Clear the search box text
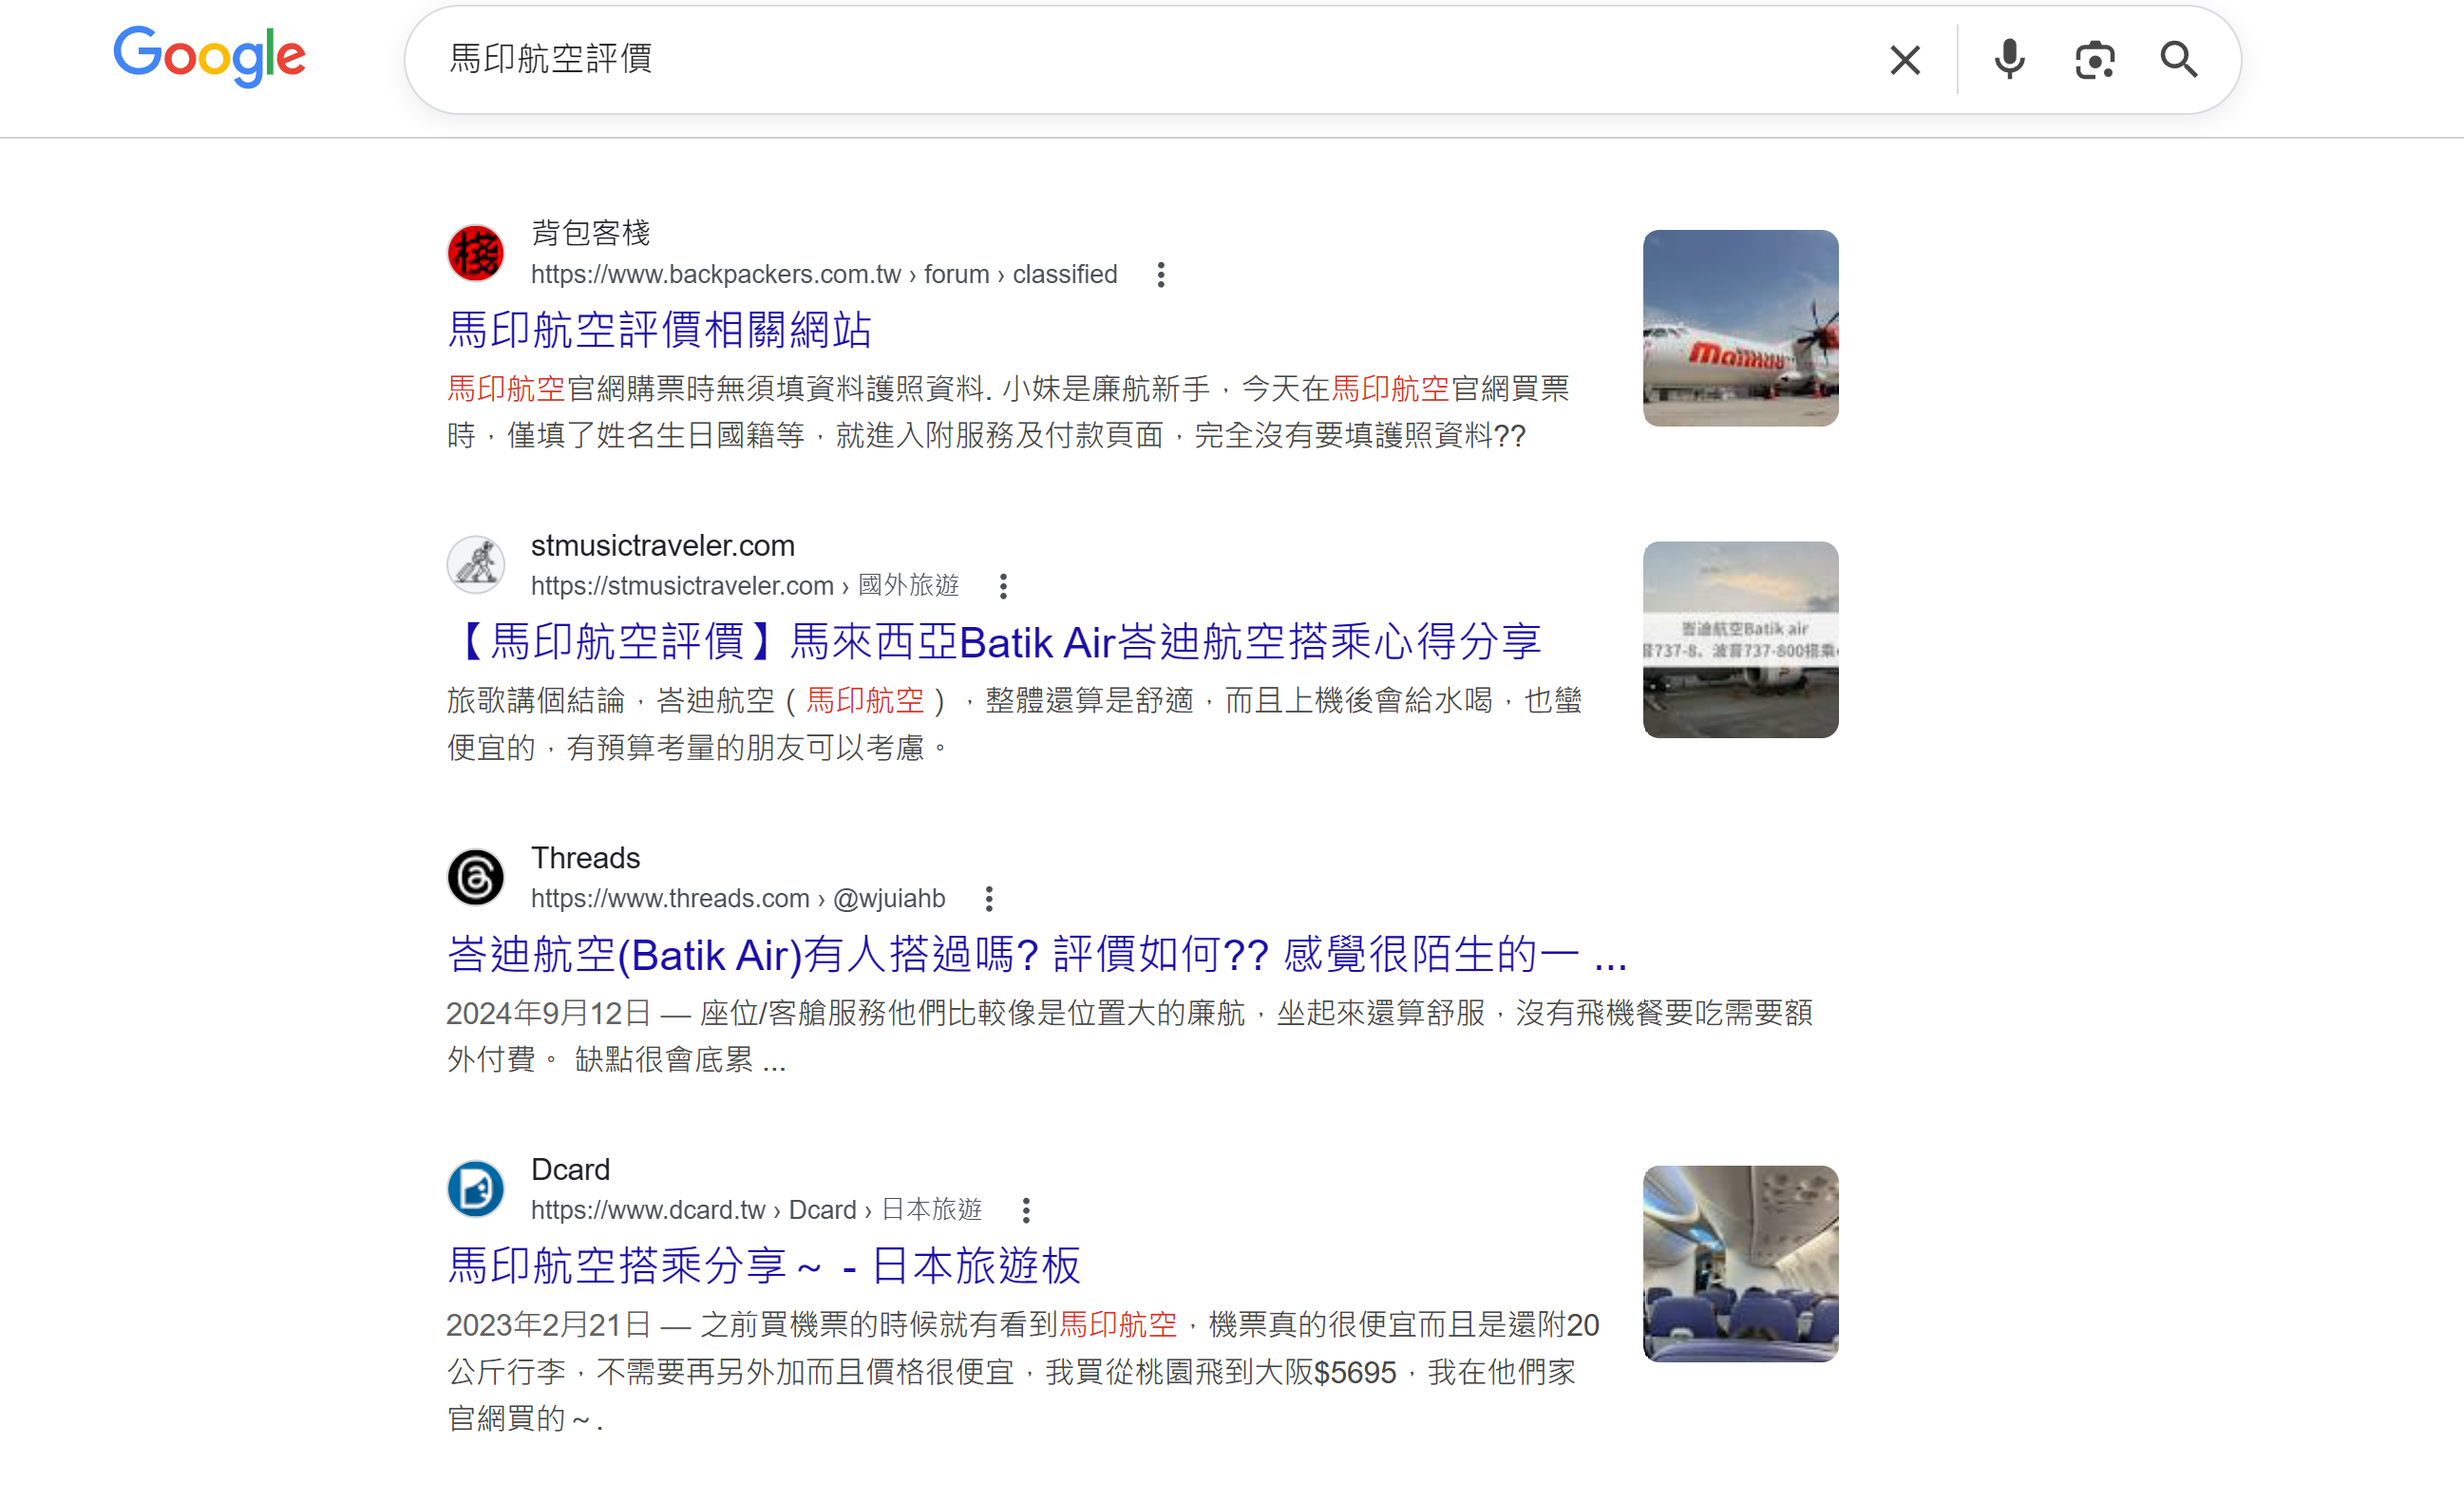Viewport: 2464px width, 1502px height. tap(1904, 60)
